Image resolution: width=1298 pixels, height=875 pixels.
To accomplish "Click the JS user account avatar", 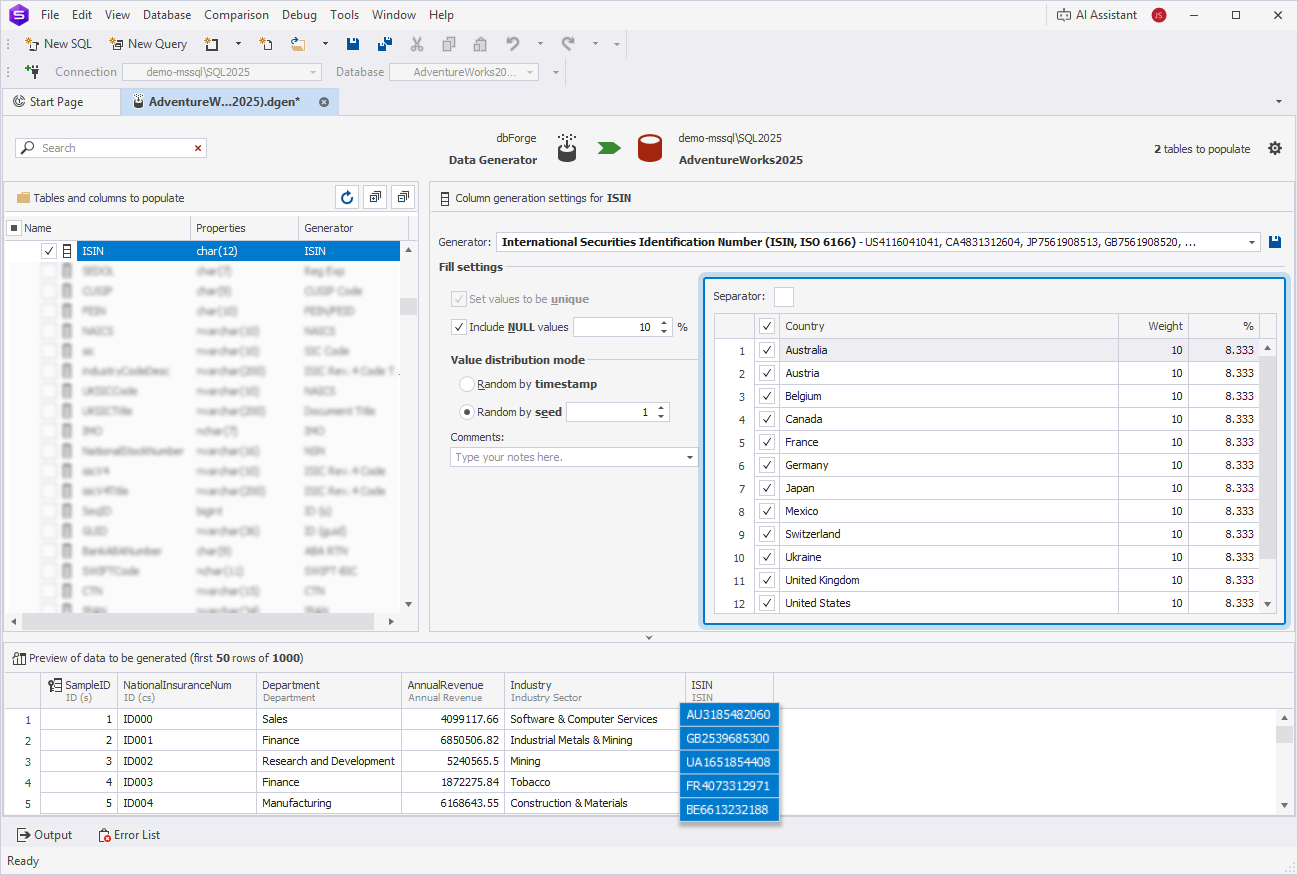I will click(x=1159, y=15).
